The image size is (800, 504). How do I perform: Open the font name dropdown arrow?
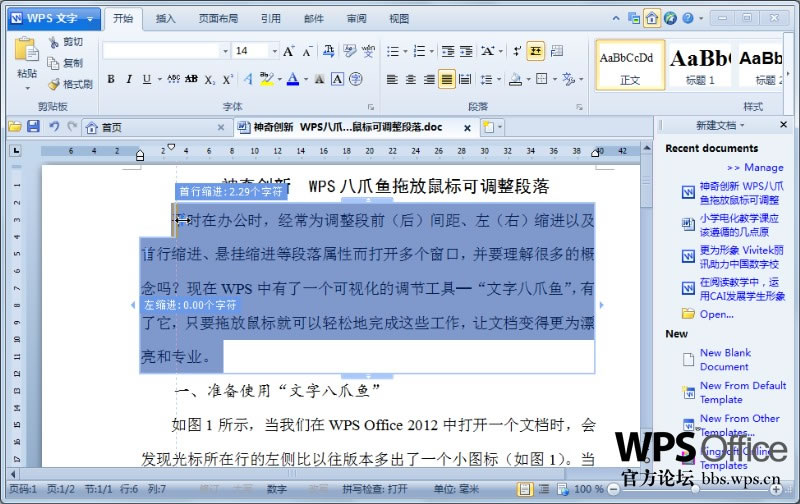(225, 51)
